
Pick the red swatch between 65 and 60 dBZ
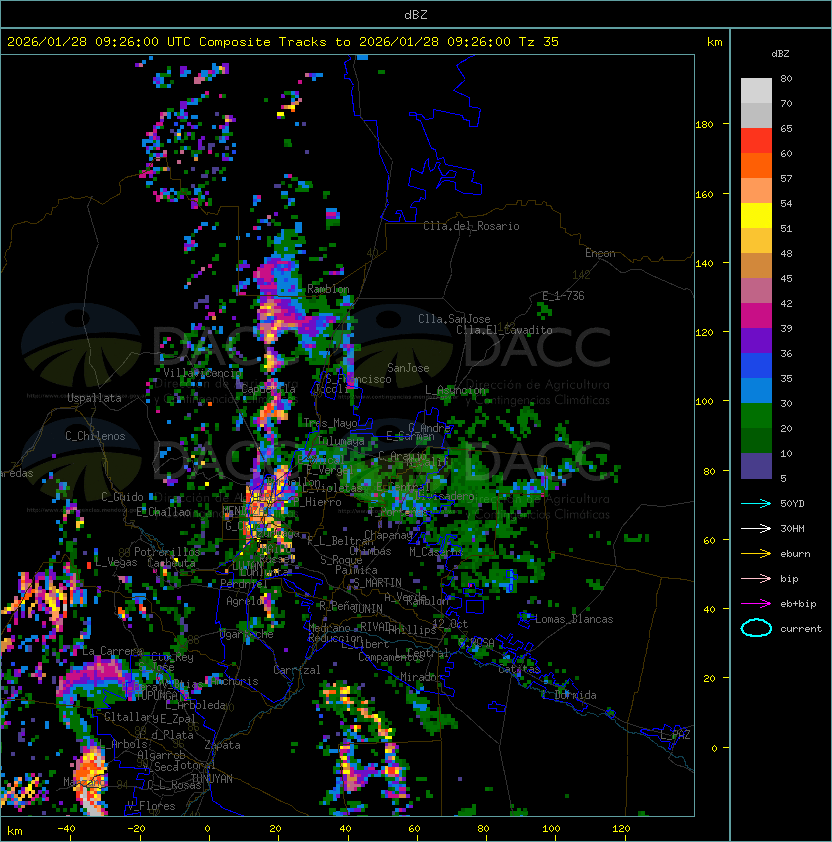(x=756, y=141)
